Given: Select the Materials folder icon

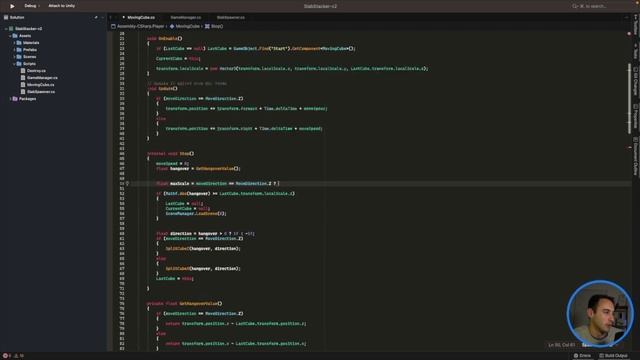Looking at the screenshot, I should (19, 43).
